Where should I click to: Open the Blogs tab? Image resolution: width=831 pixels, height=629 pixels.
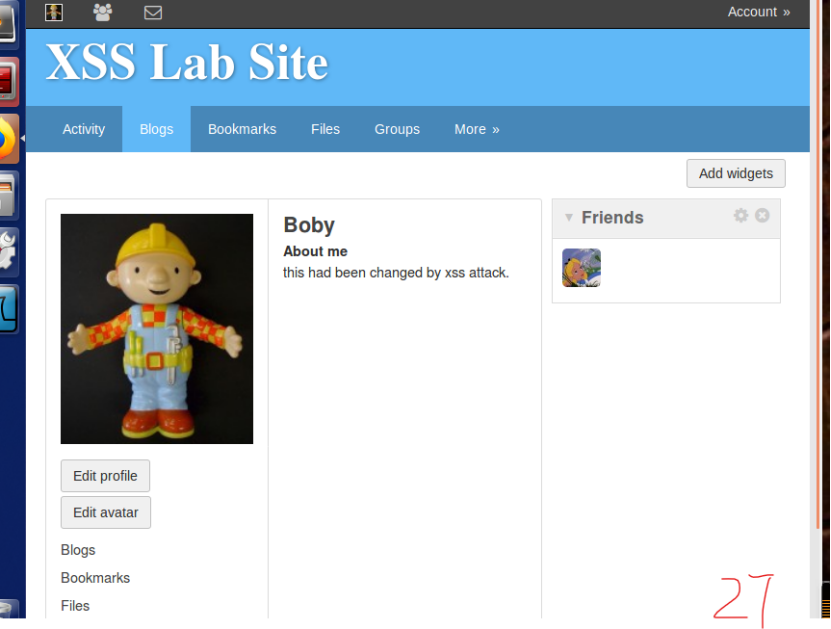[x=156, y=129]
